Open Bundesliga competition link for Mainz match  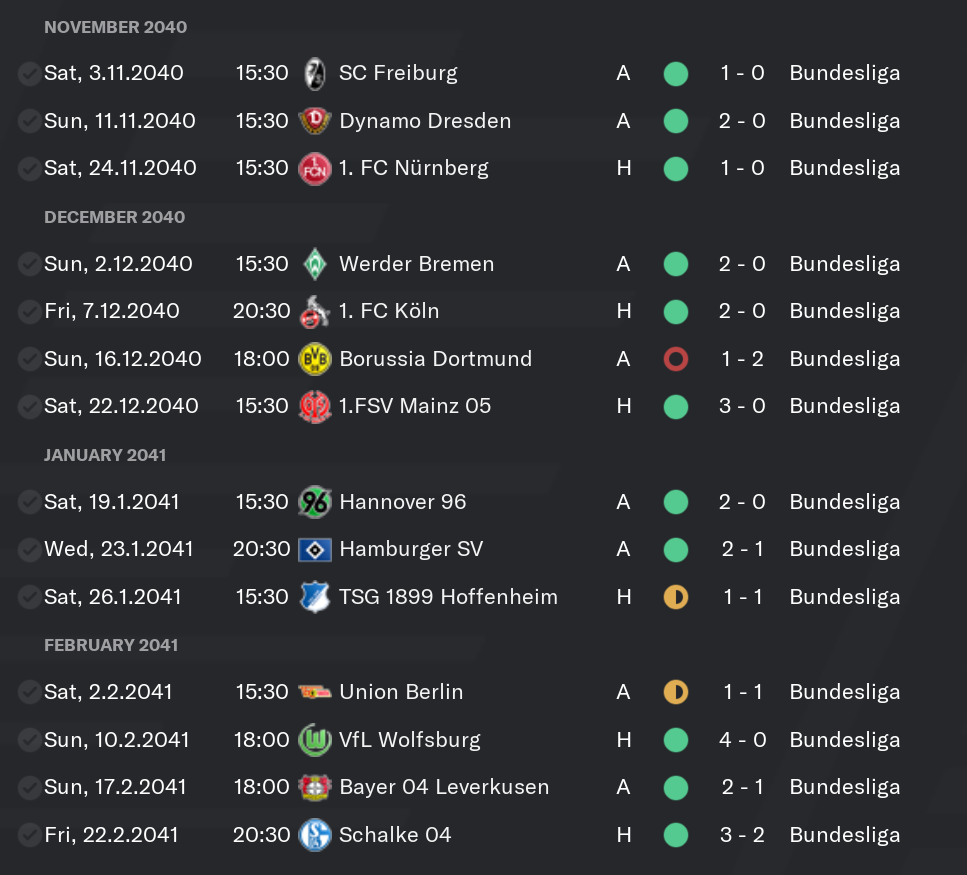pos(845,406)
